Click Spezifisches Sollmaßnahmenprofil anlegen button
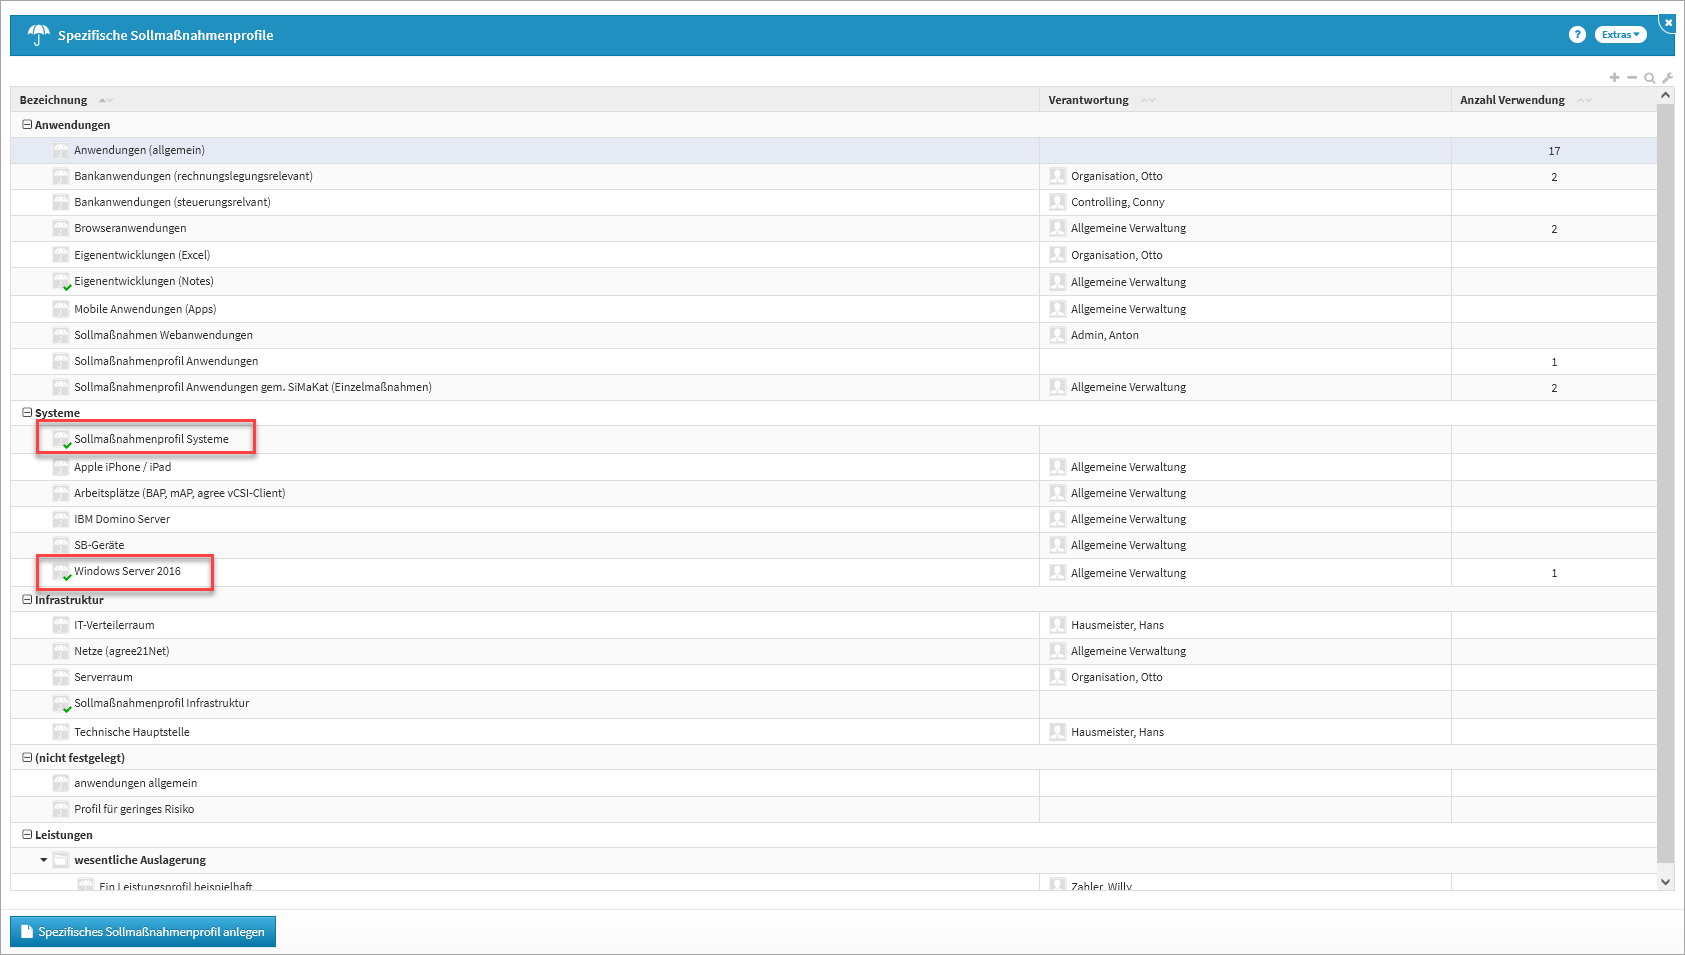The image size is (1685, 955). (143, 932)
